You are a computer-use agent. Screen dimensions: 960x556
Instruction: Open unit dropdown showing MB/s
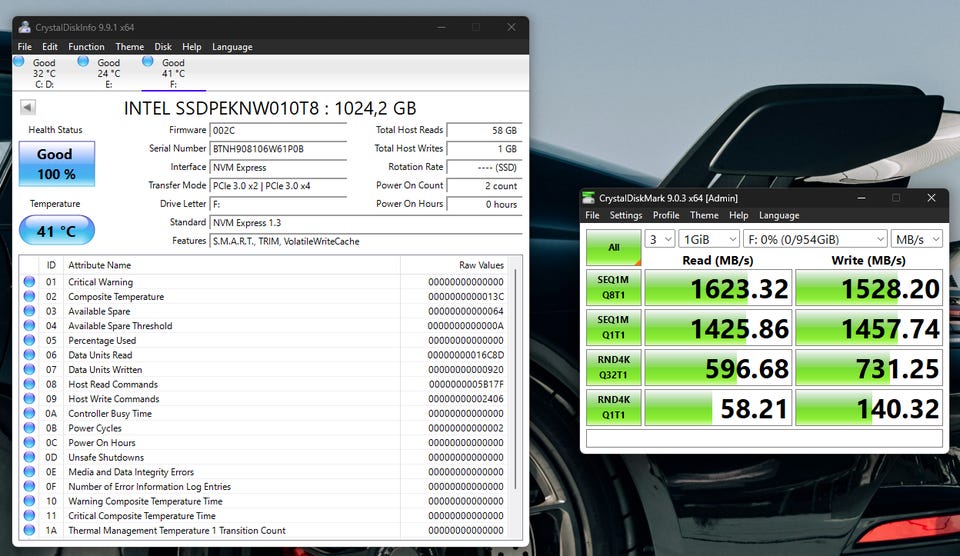pyautogui.click(x=917, y=239)
